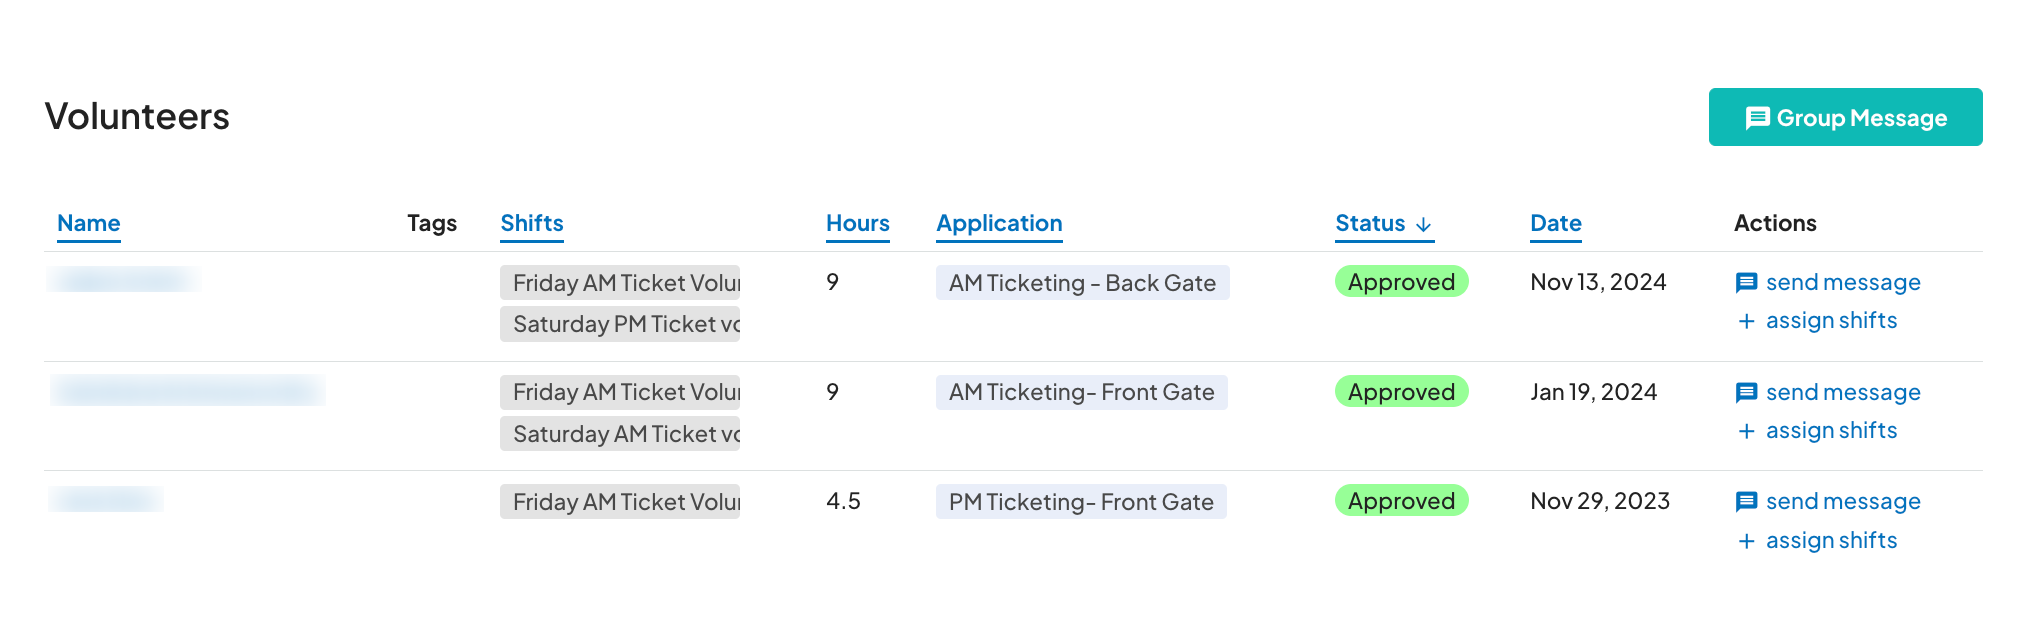Image resolution: width=2030 pixels, height=632 pixels.
Task: Select AM Ticketing - Back Gate application
Action: coord(1082,283)
